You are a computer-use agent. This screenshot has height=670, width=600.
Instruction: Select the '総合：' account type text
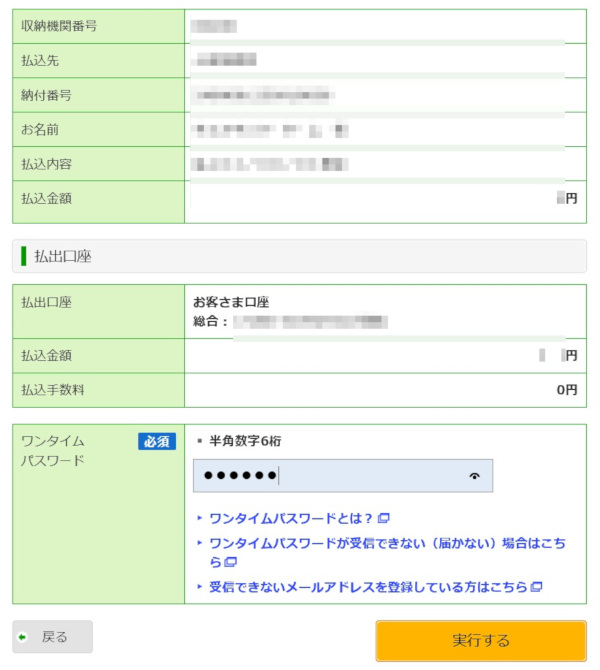[x=211, y=321]
